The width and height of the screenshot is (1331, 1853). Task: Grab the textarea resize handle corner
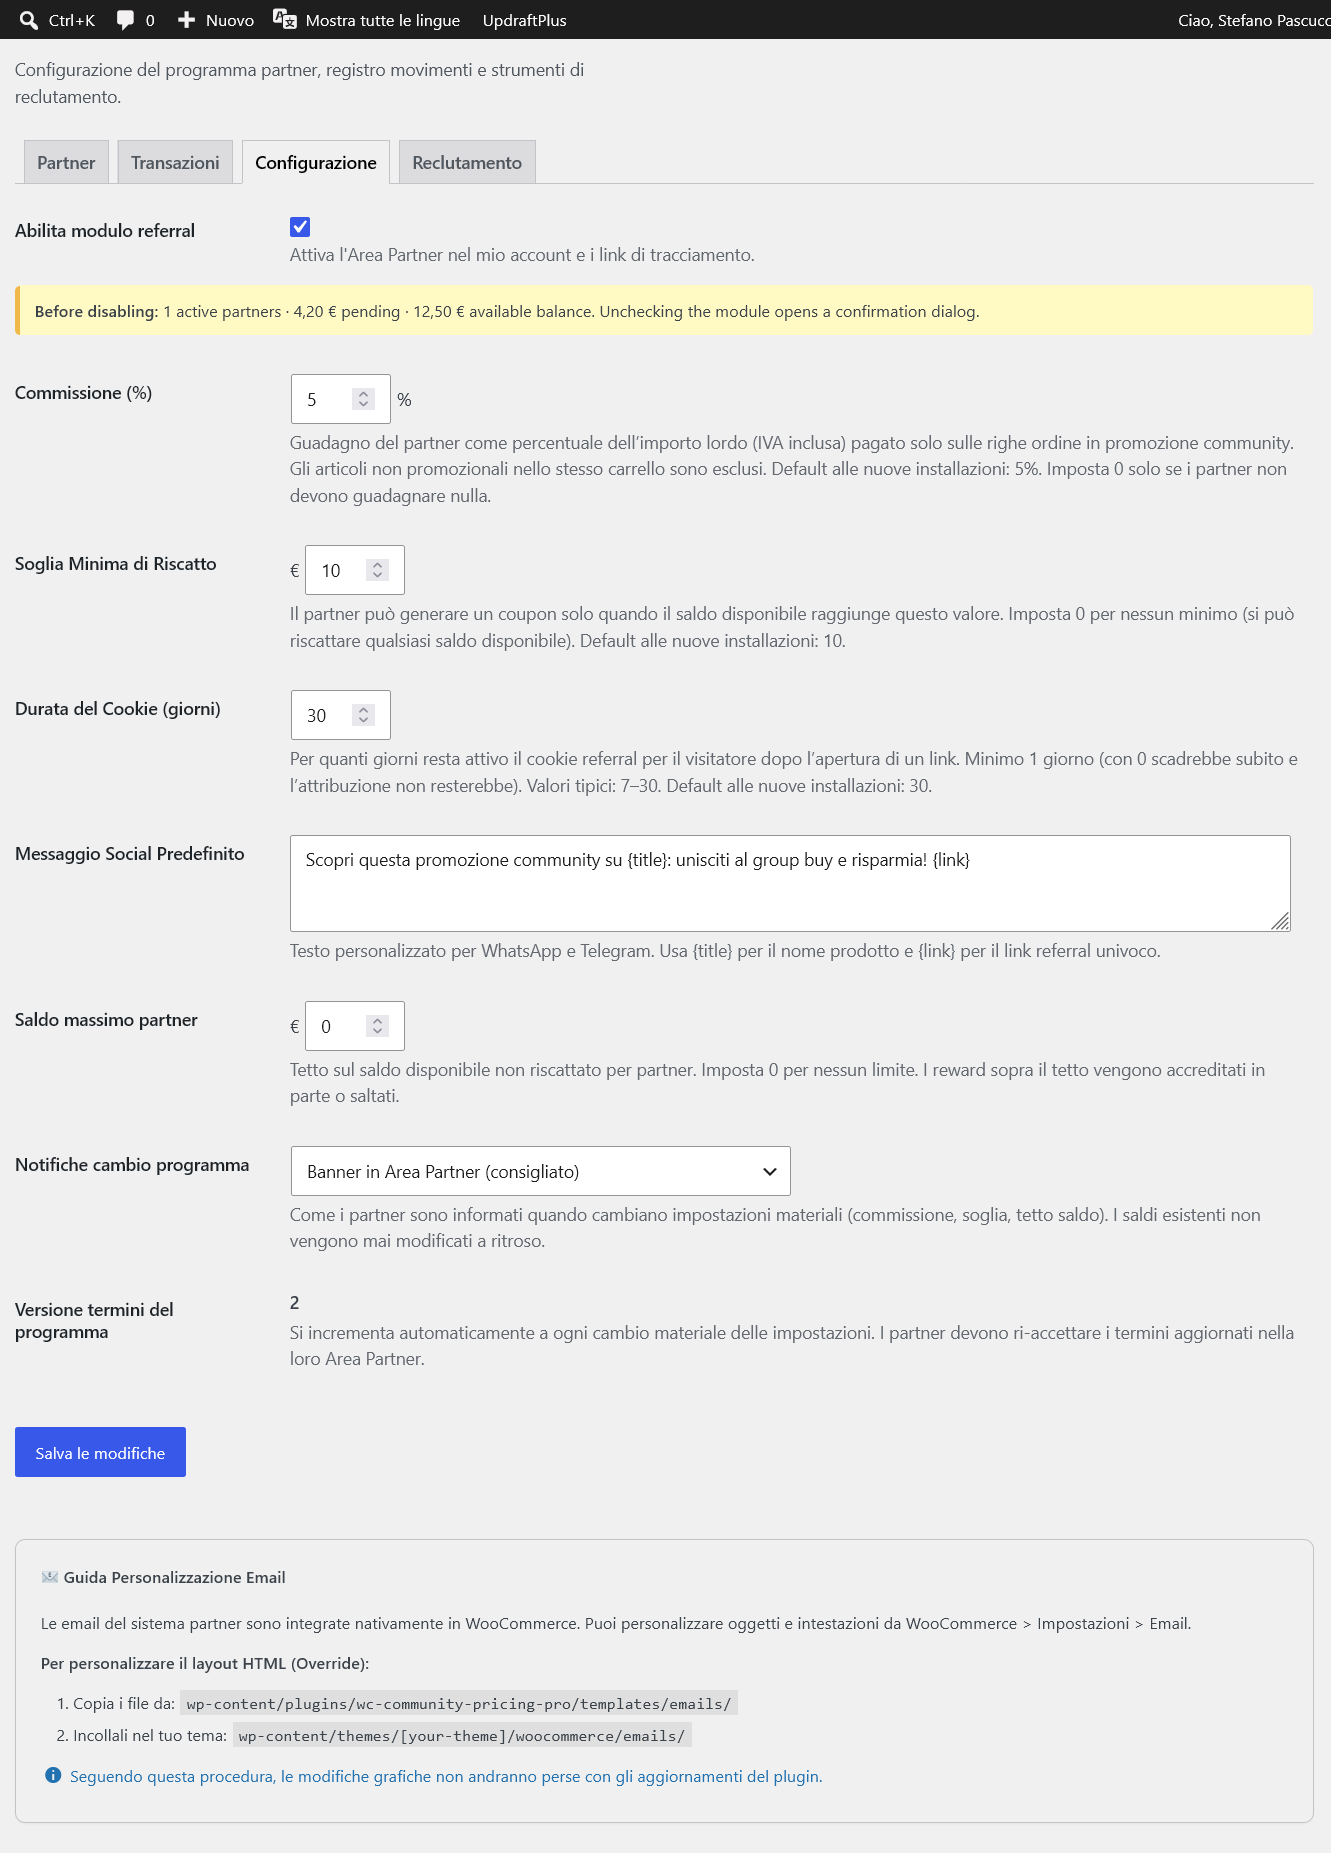(x=1280, y=921)
